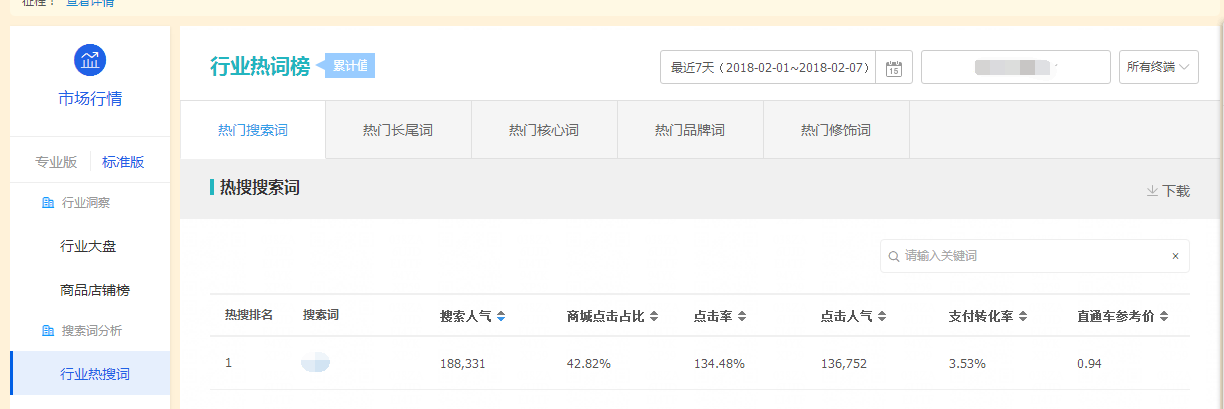Switch to 热门长尾词 tab
This screenshot has width=1224, height=409.
(x=398, y=130)
